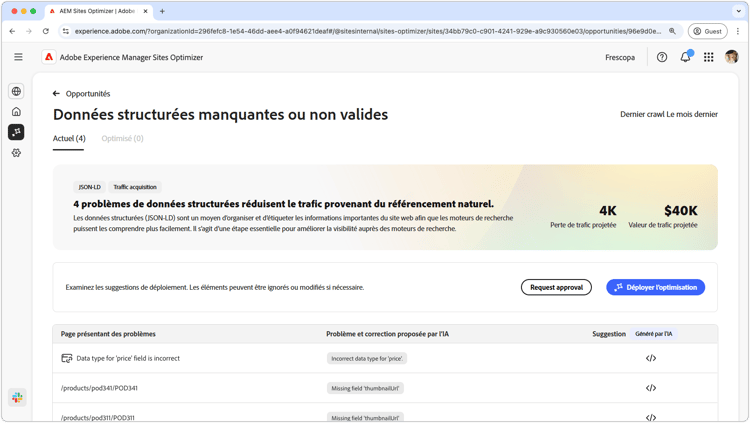Click 'Page présentant des problèmes' column header
This screenshot has height=423, width=750.
[x=108, y=334]
